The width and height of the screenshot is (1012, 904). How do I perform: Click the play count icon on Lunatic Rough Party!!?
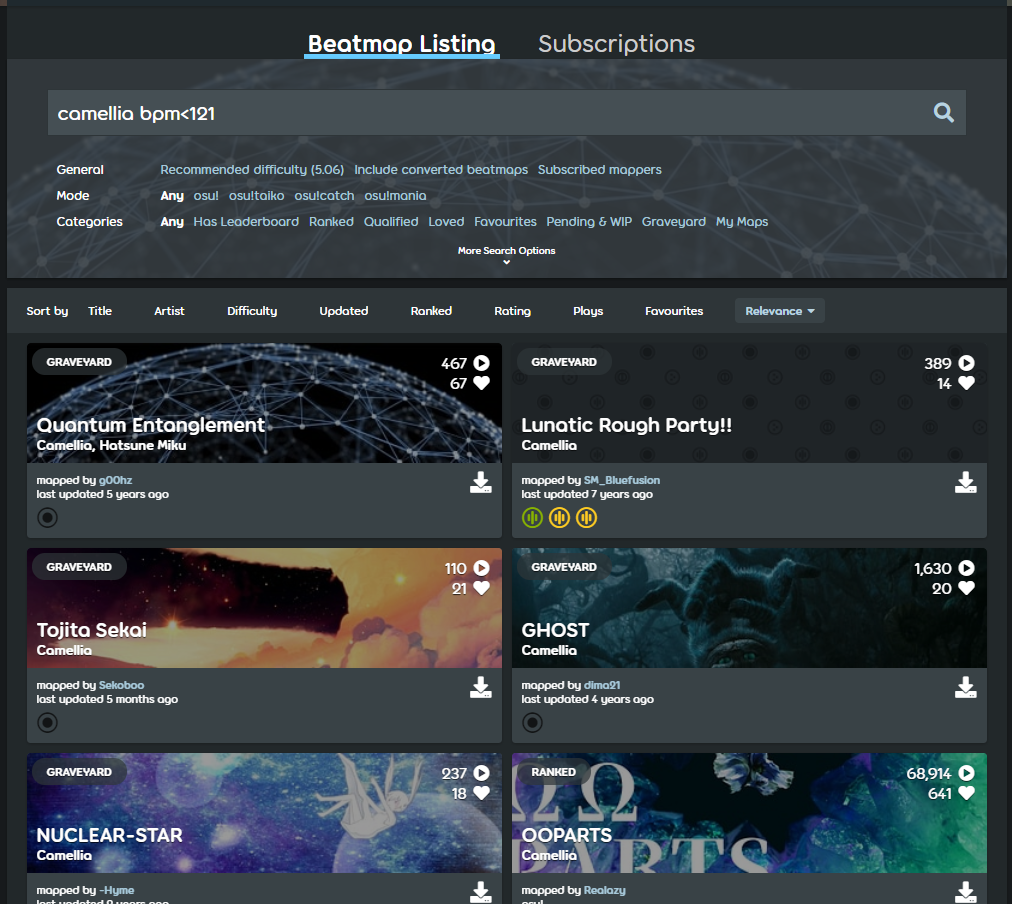966,363
